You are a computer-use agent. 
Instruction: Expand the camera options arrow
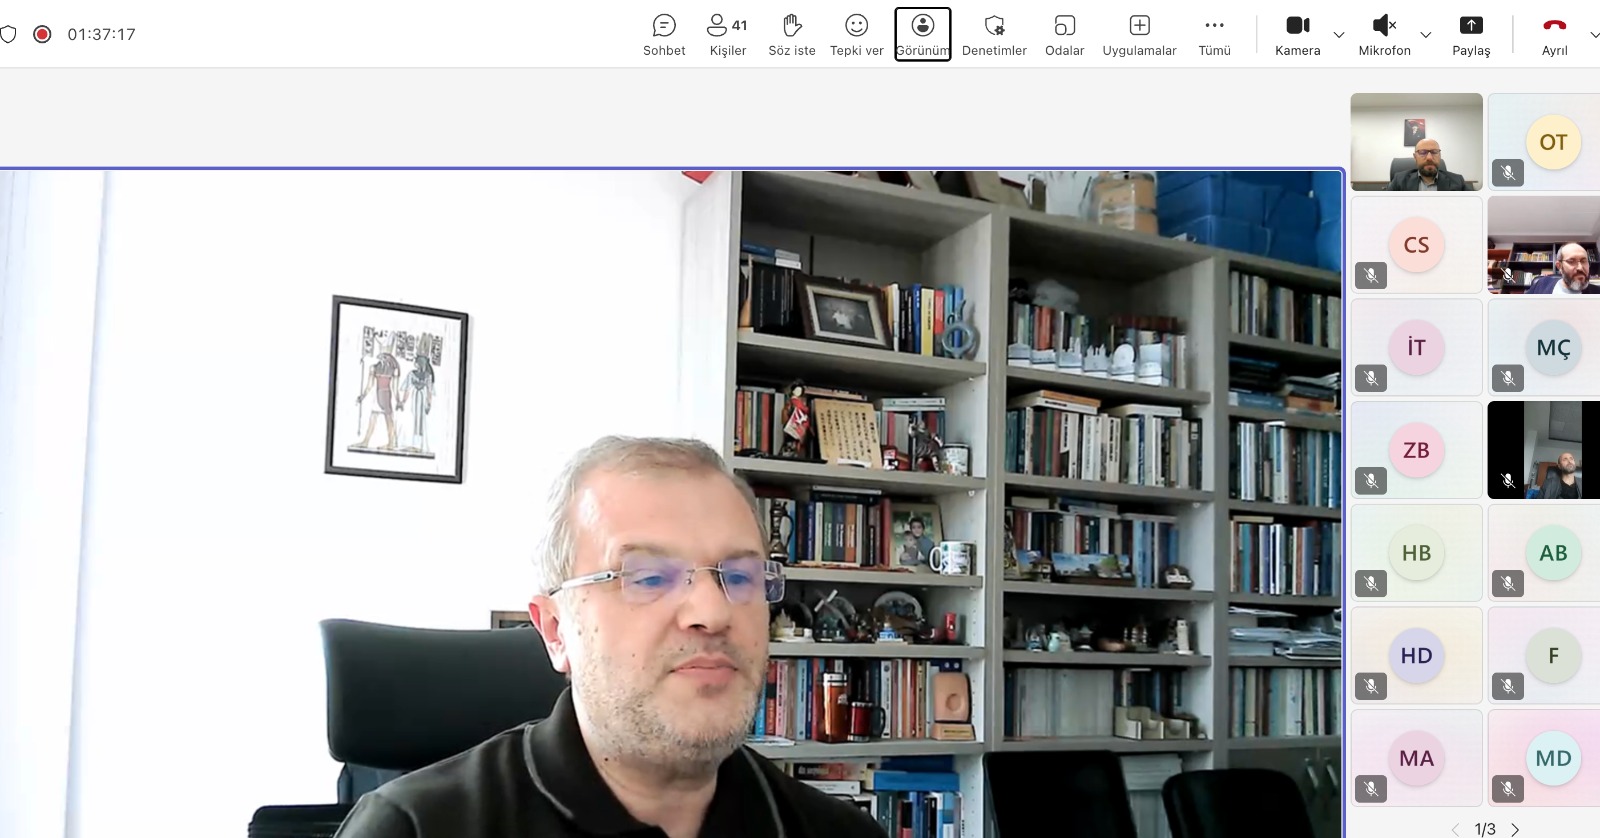pos(1339,35)
